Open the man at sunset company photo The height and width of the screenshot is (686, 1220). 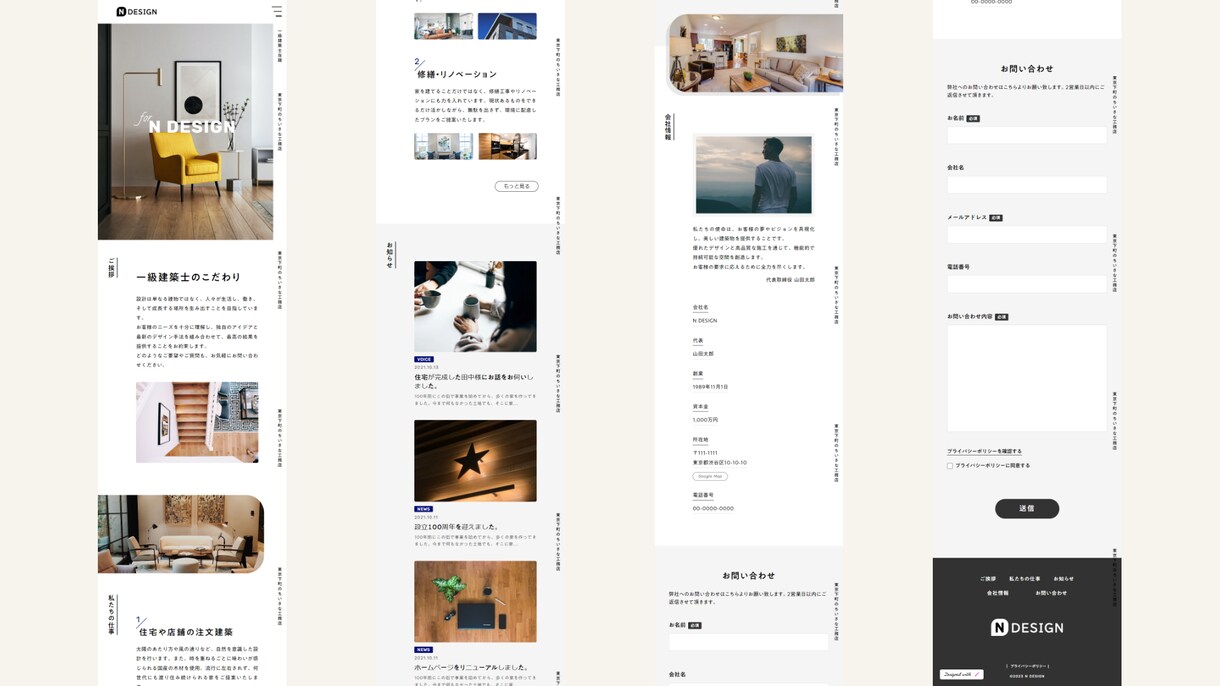pyautogui.click(x=753, y=175)
